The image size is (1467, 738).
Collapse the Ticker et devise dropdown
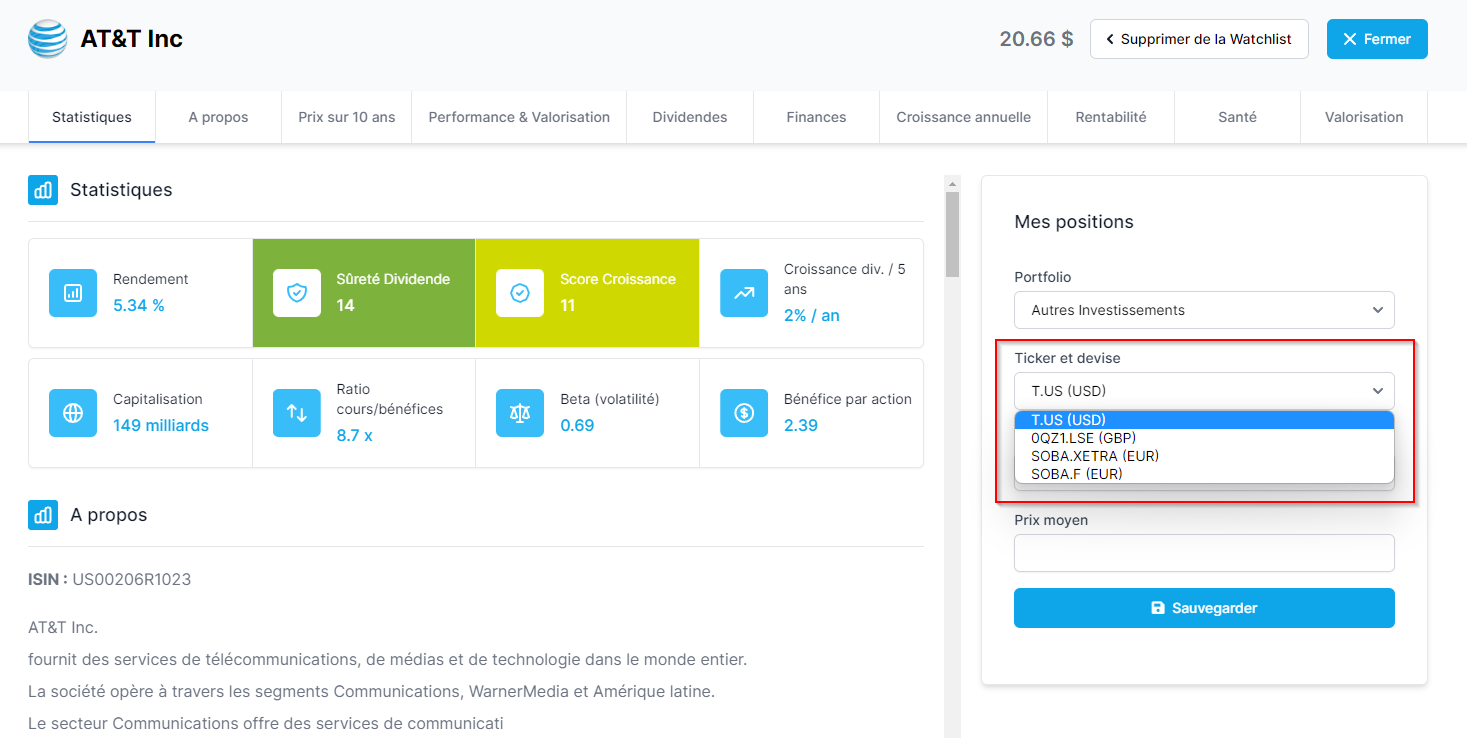[x=1204, y=391]
